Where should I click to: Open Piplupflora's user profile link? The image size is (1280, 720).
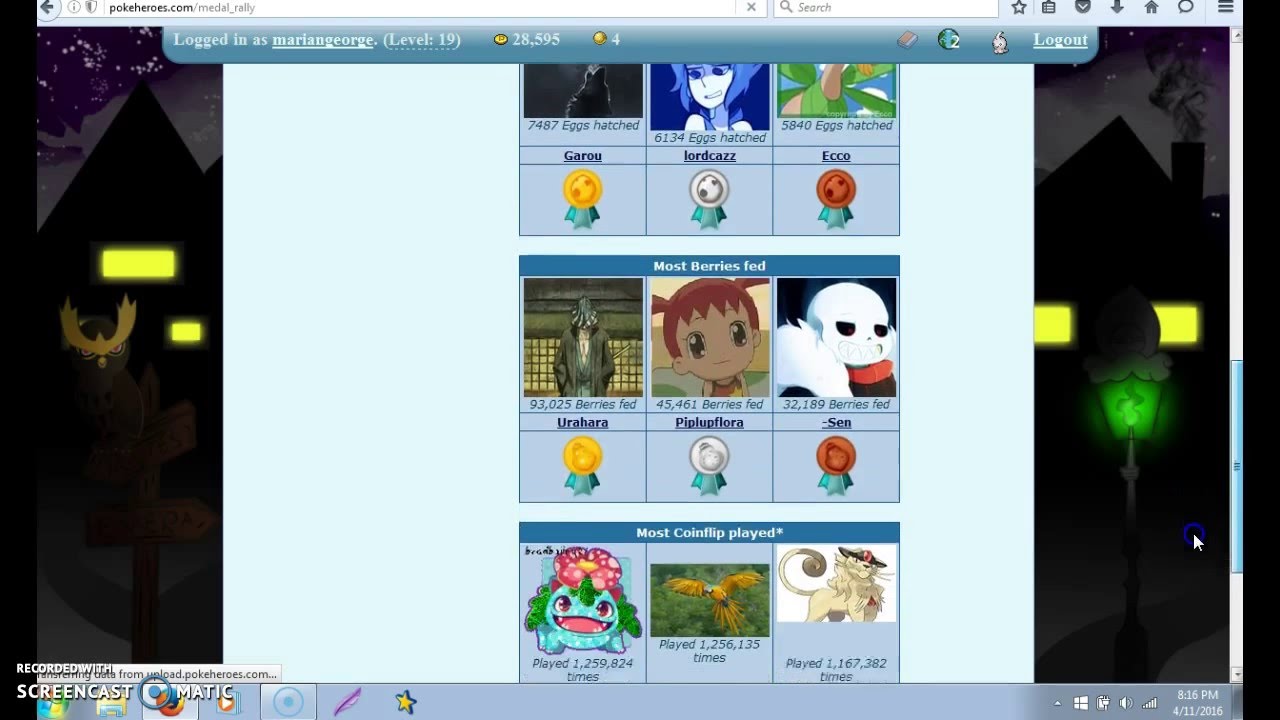pos(709,423)
